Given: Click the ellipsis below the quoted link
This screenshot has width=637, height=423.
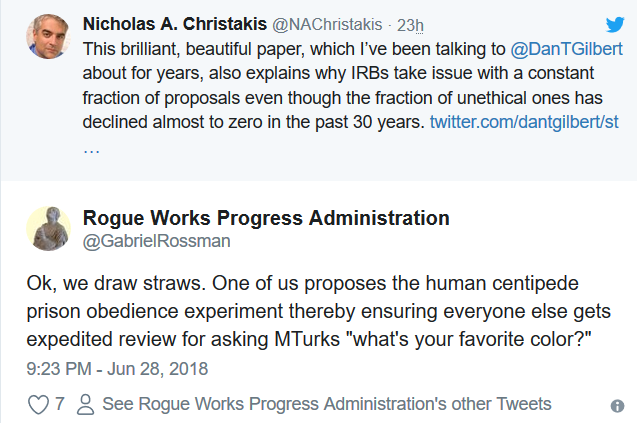Looking at the screenshot, I should click(91, 146).
